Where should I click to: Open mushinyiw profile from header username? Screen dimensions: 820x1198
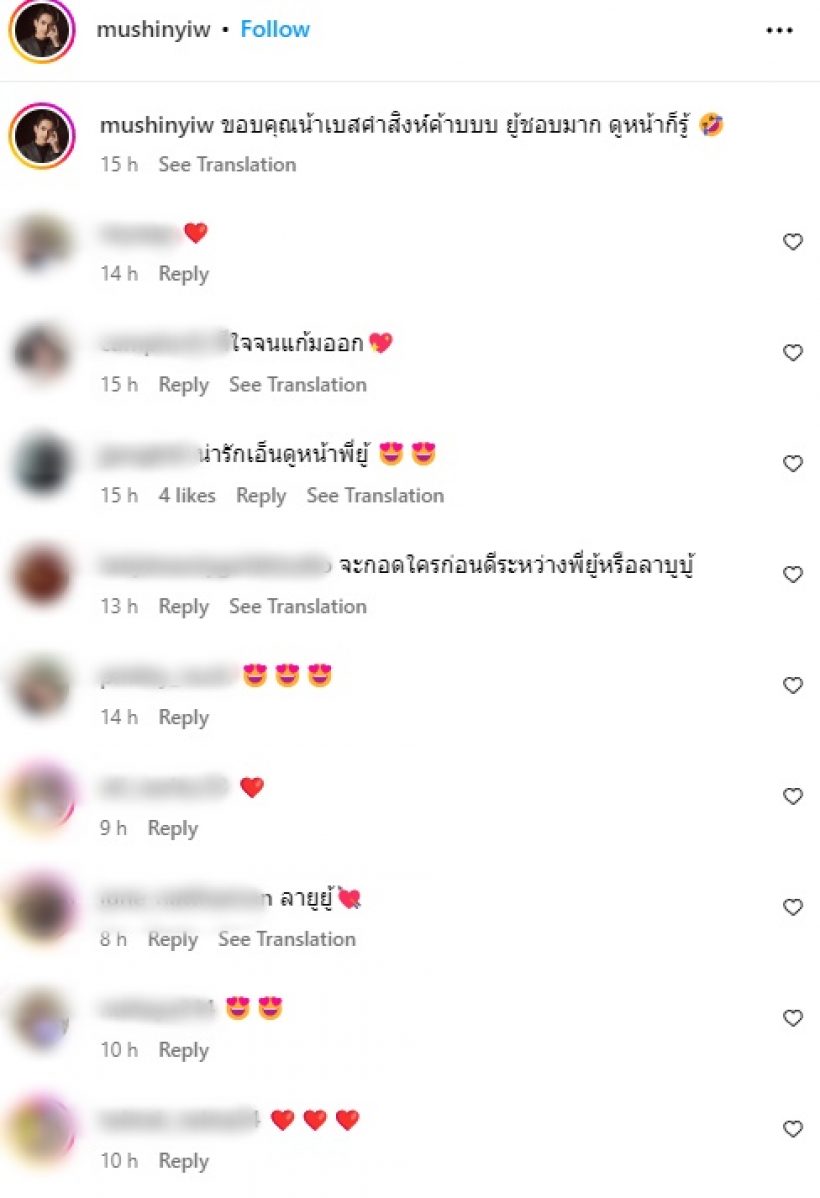(153, 30)
